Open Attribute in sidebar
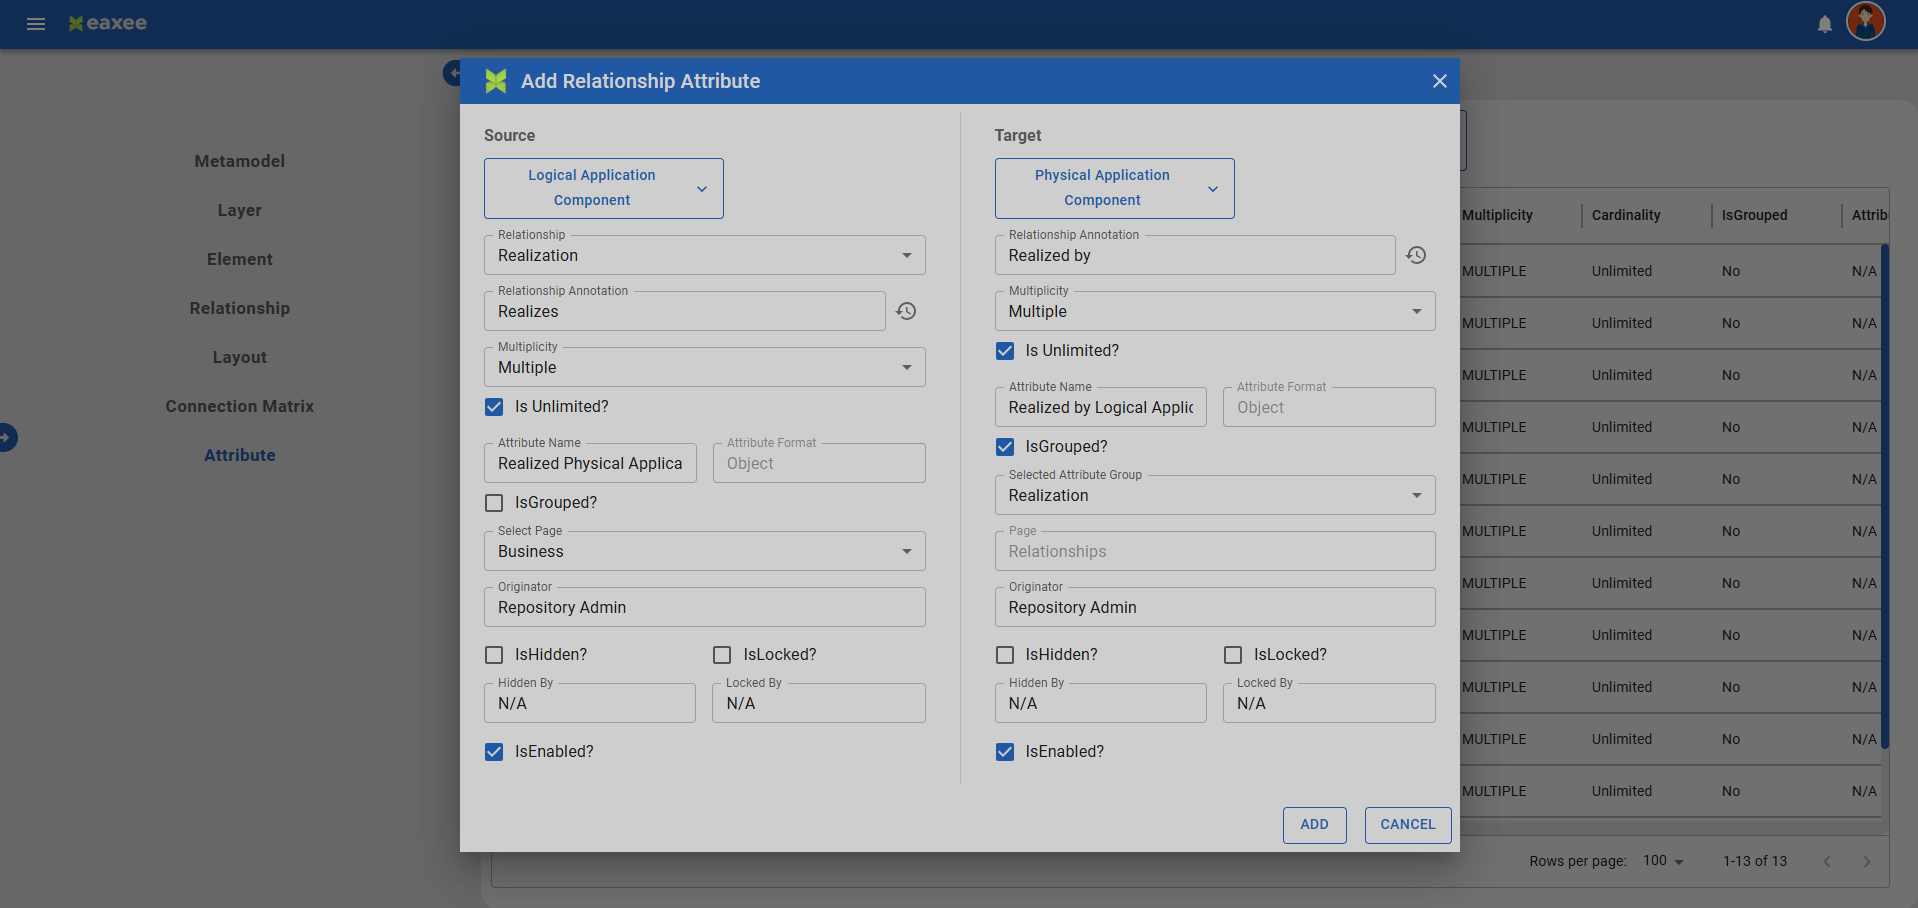 point(240,455)
